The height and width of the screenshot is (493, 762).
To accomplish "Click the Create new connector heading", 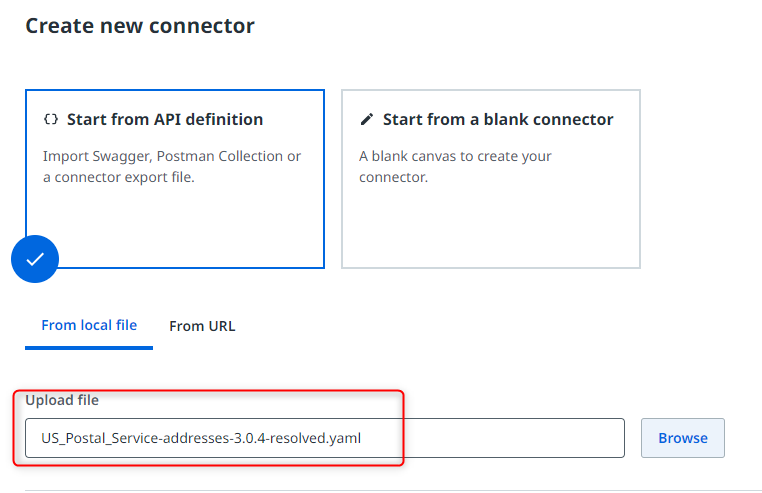I will pos(140,26).
